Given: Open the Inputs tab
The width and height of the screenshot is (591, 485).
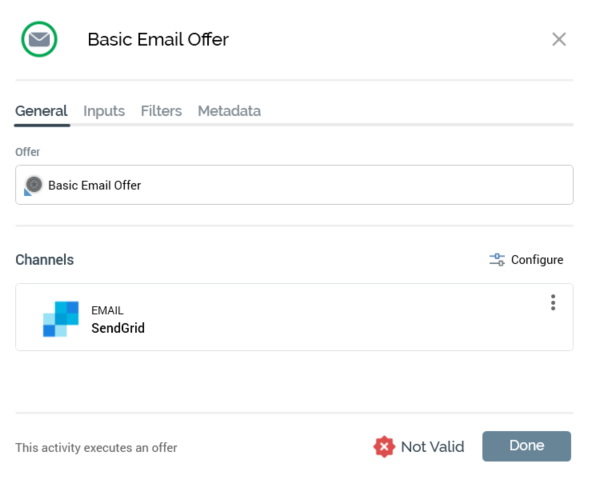Looking at the screenshot, I should click(104, 111).
